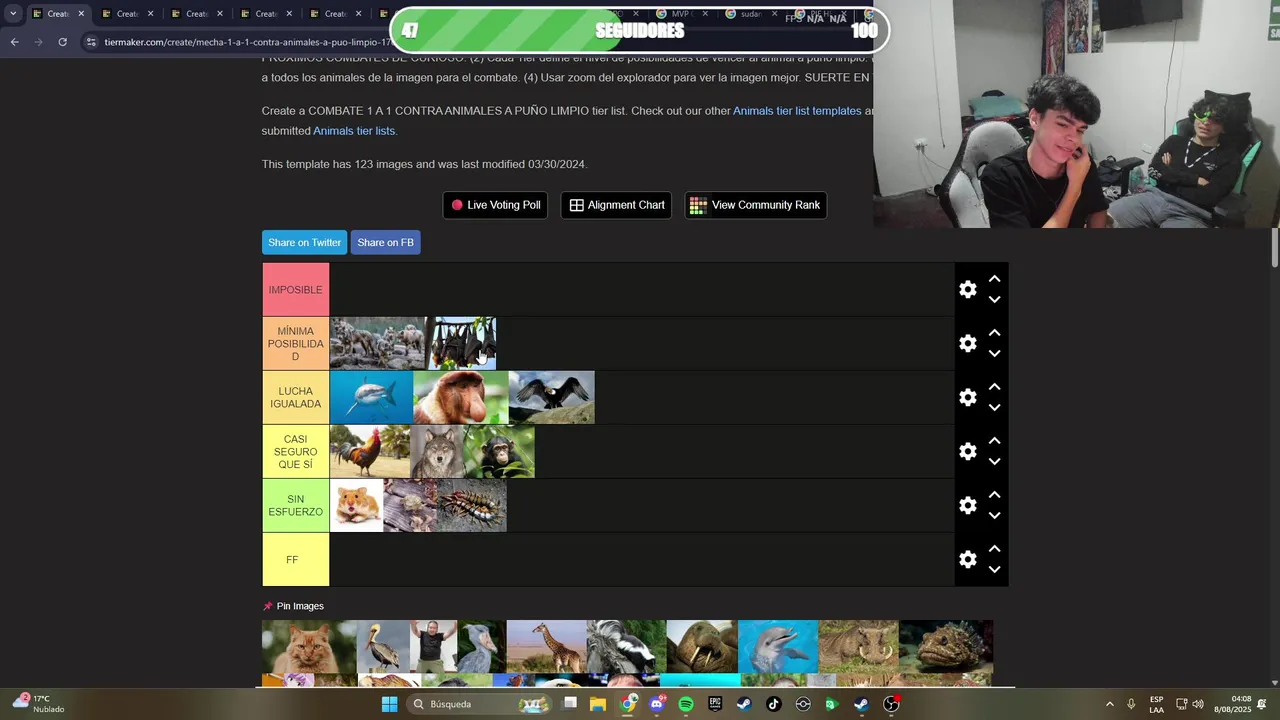Move MÍNIMA POSIBILIDAD tier up
This screenshot has width=1280, height=720.
pos(994,333)
